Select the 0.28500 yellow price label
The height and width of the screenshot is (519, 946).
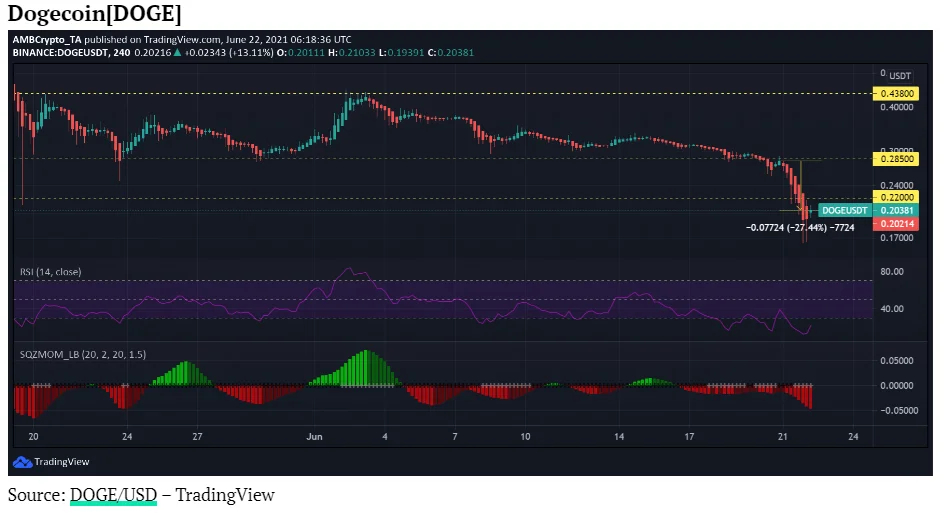tap(896, 159)
